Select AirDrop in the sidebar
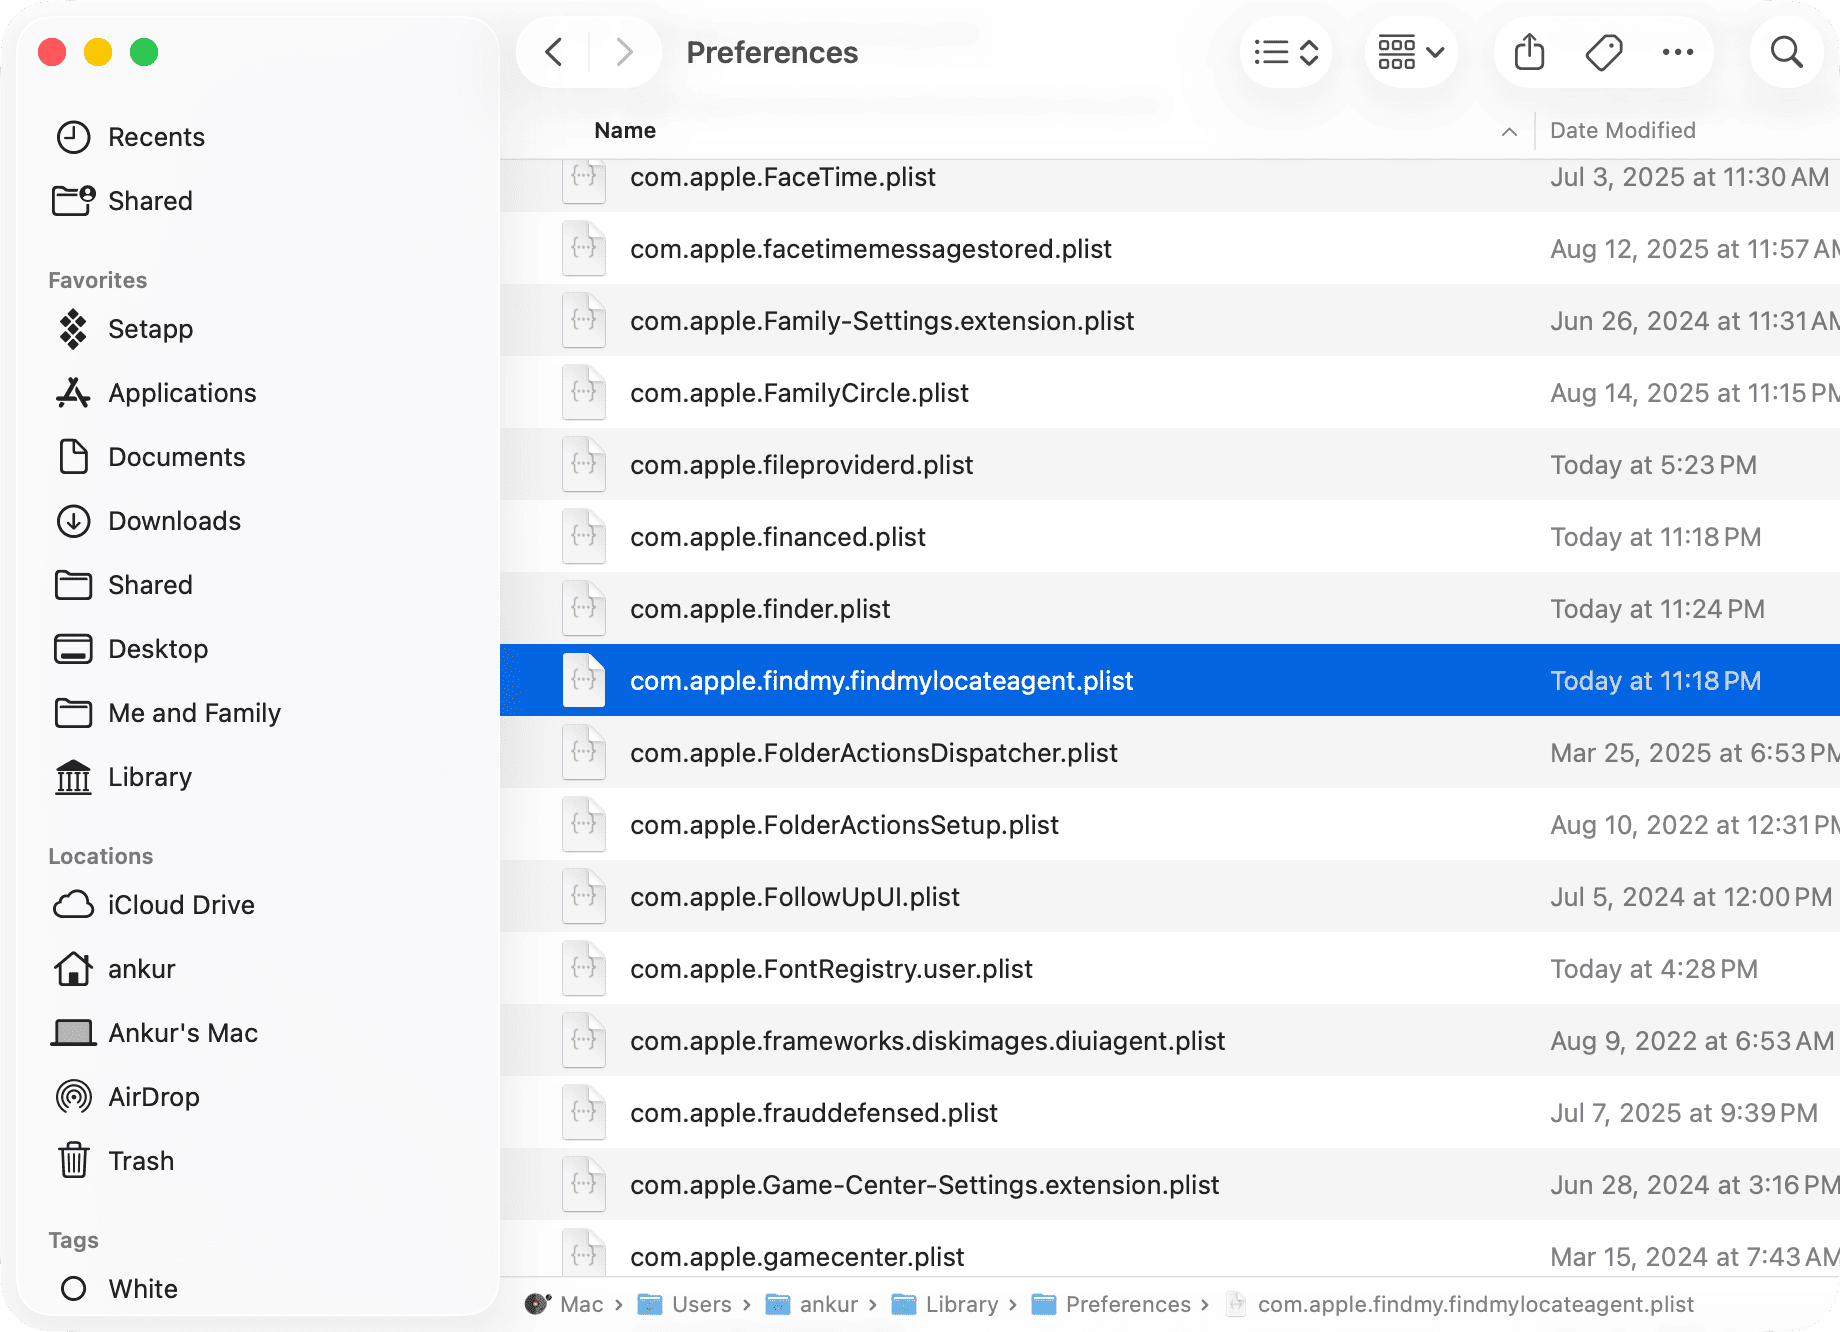Screen dimensions: 1840x1332 click(153, 1096)
